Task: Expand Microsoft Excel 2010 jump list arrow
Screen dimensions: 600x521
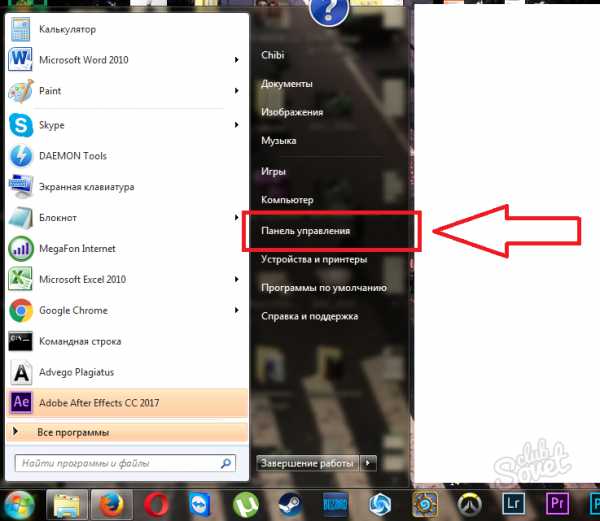Action: [236, 279]
